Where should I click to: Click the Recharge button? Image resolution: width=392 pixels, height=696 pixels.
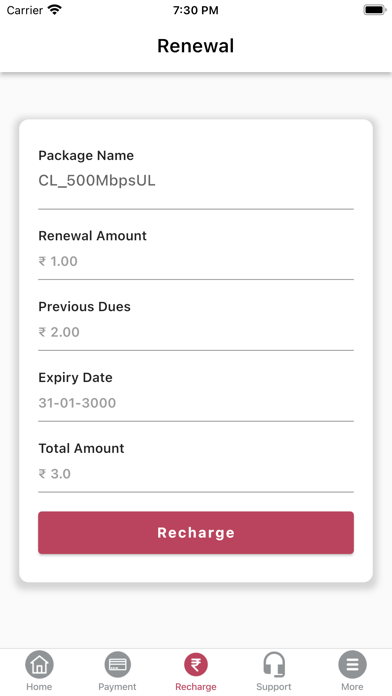click(x=196, y=533)
